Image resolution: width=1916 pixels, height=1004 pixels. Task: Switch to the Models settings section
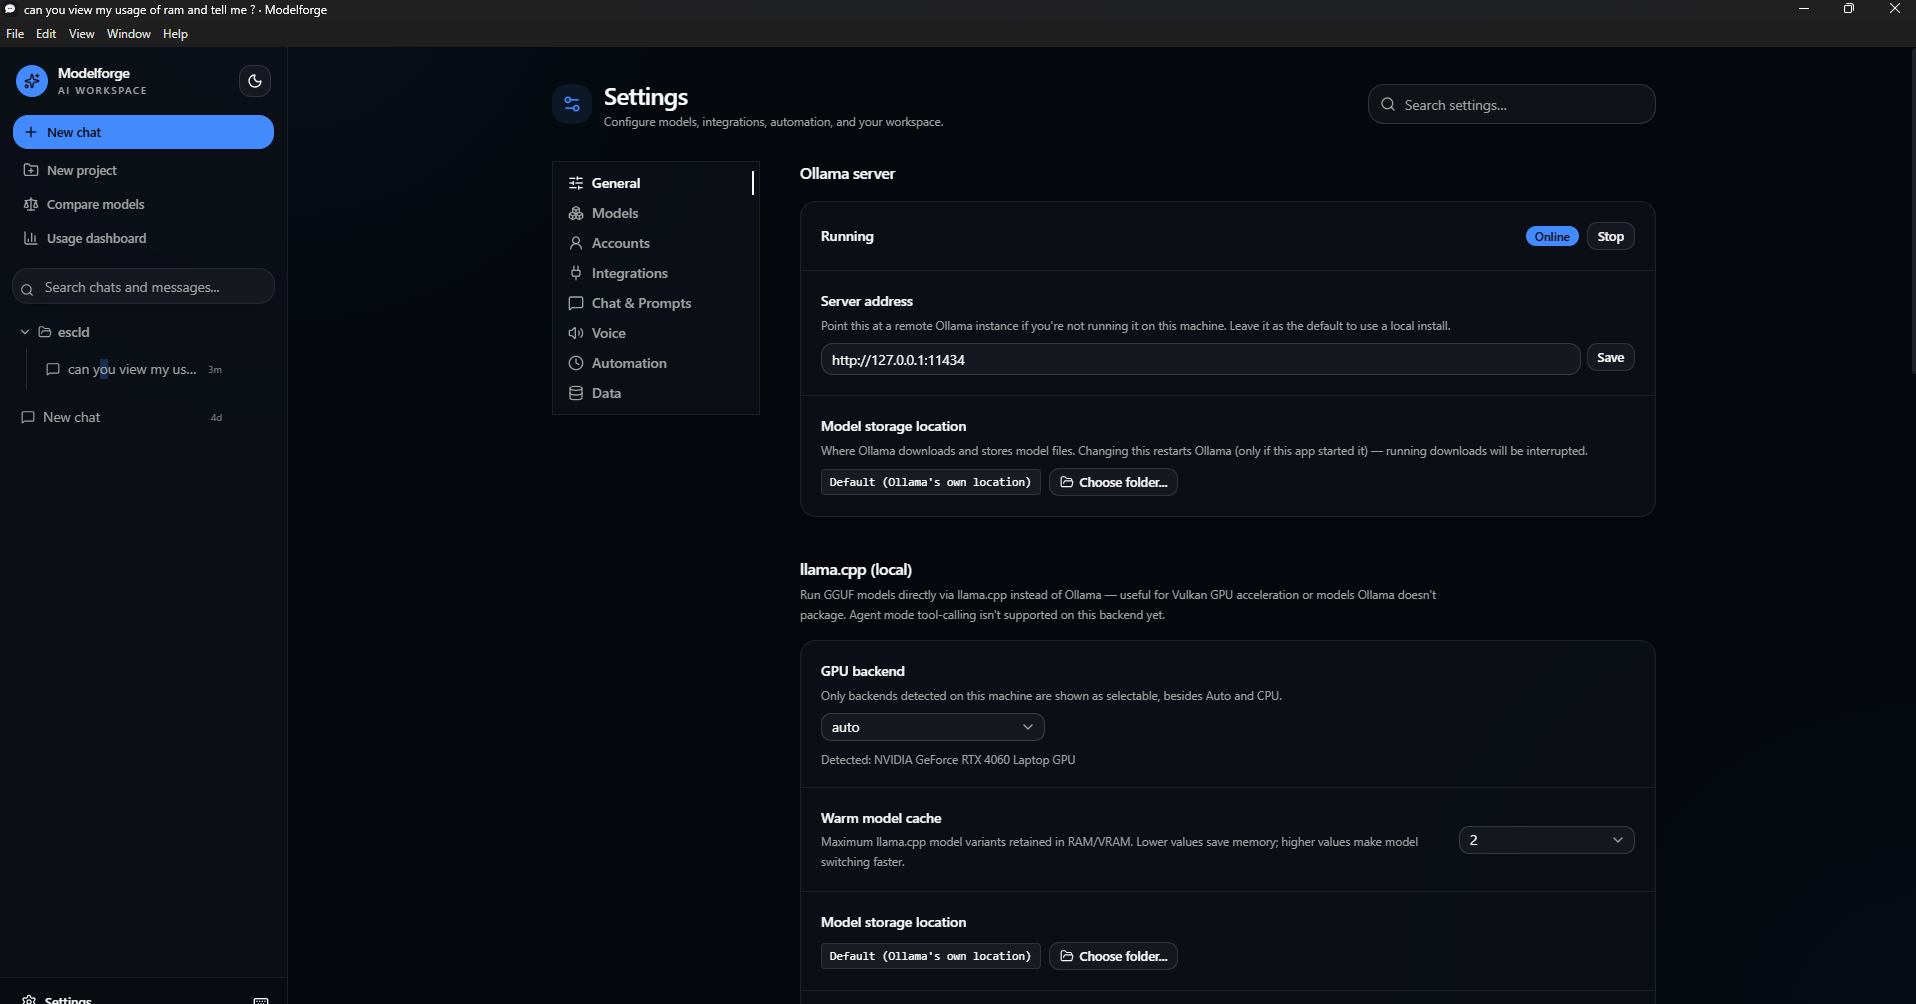655,213
